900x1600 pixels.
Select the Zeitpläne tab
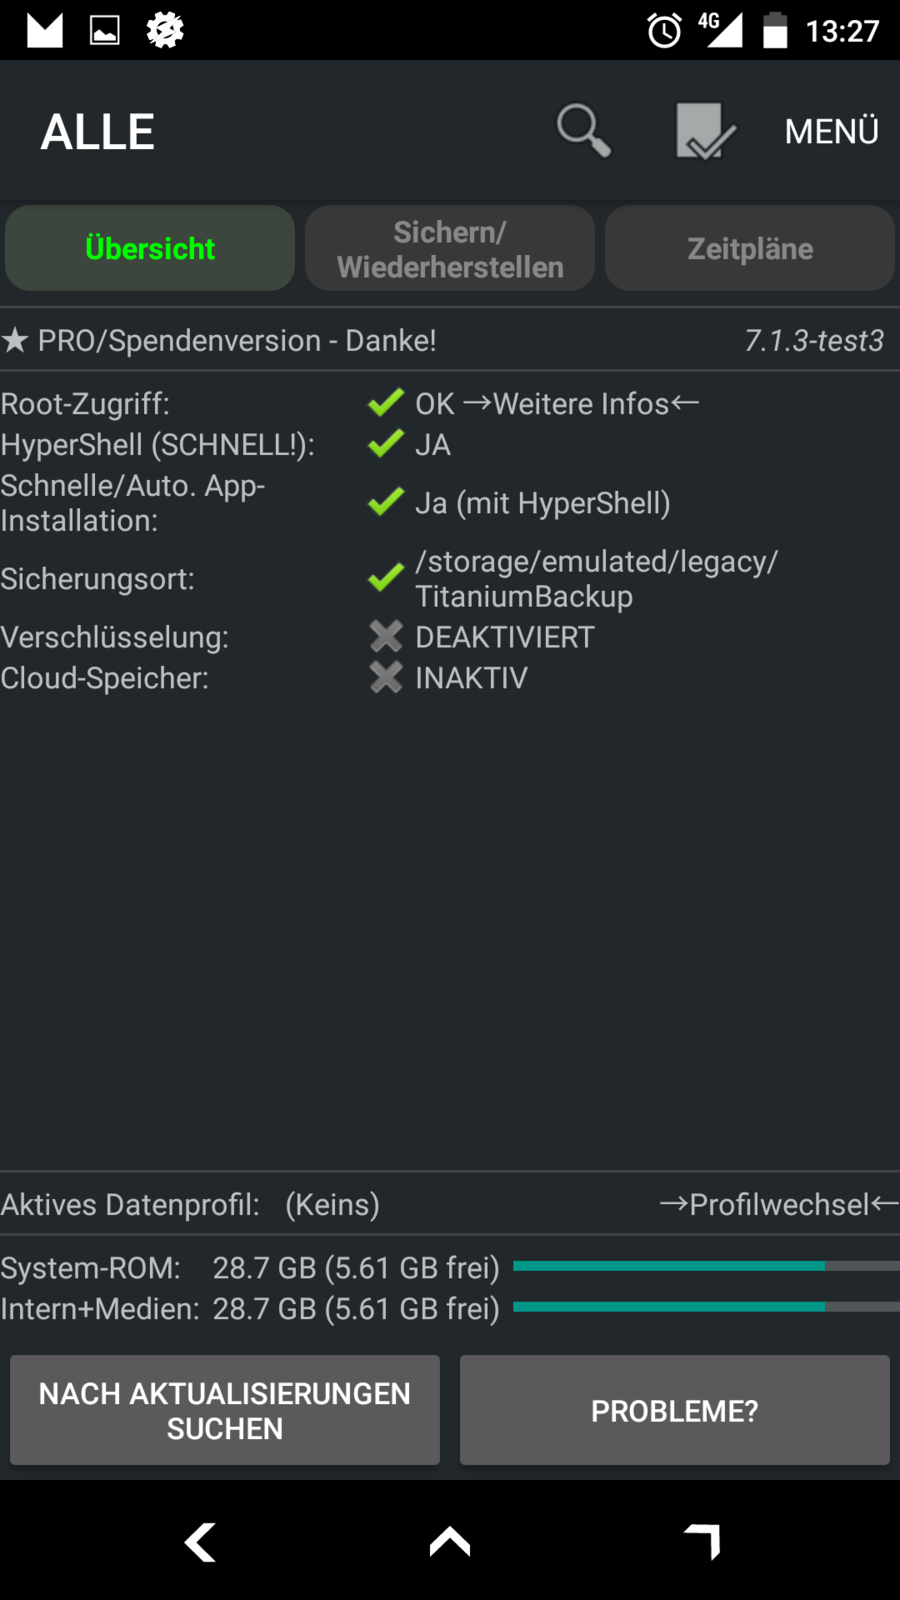750,248
